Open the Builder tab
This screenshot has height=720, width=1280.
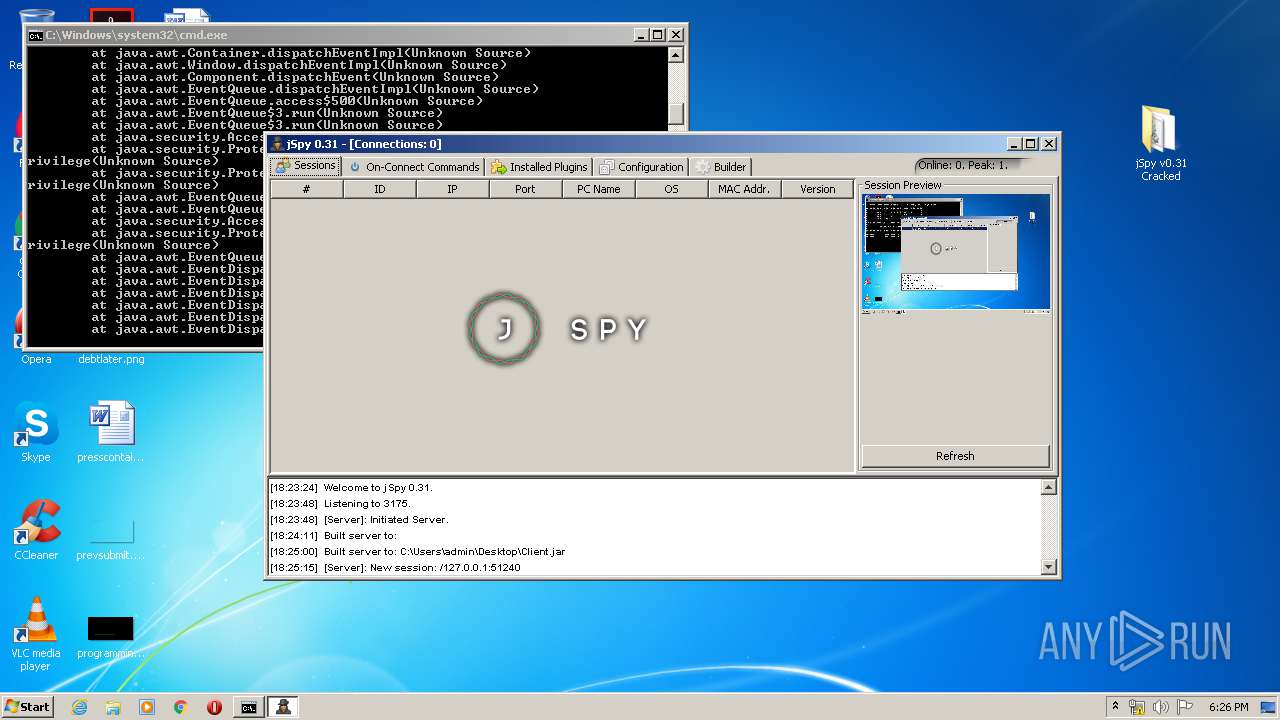tap(720, 167)
